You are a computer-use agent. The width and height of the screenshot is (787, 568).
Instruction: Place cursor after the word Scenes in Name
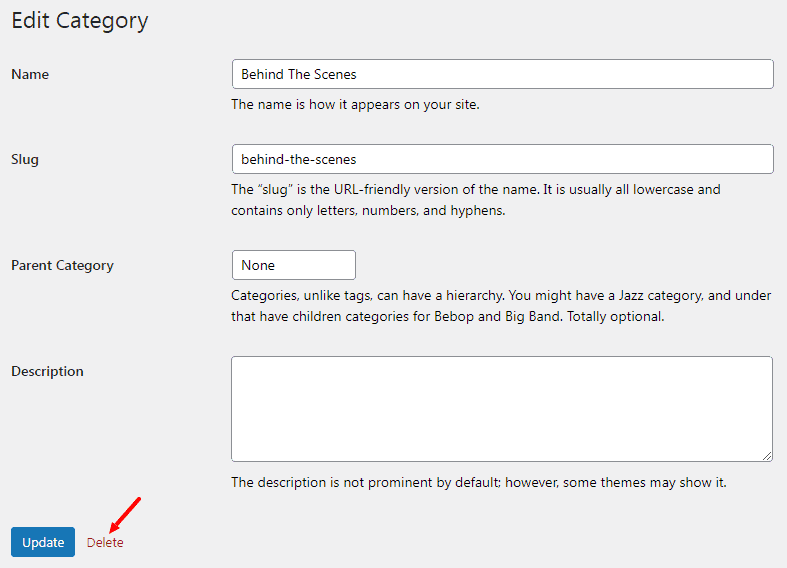[x=357, y=74]
